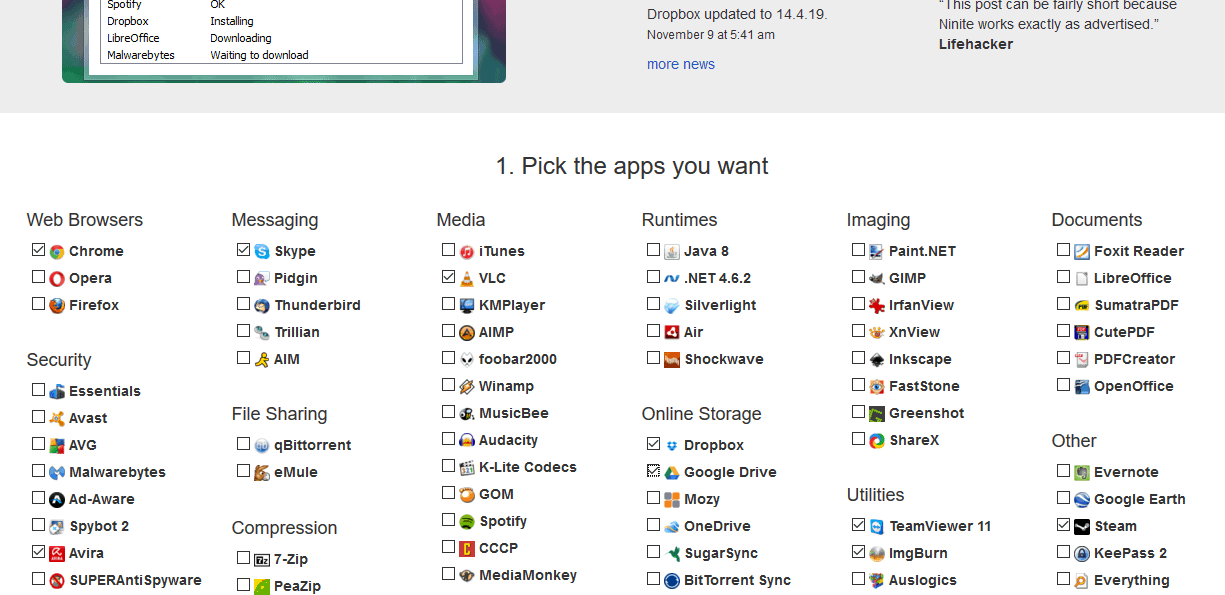Click the 7-Zip icon
The height and width of the screenshot is (595, 1225).
262,560
